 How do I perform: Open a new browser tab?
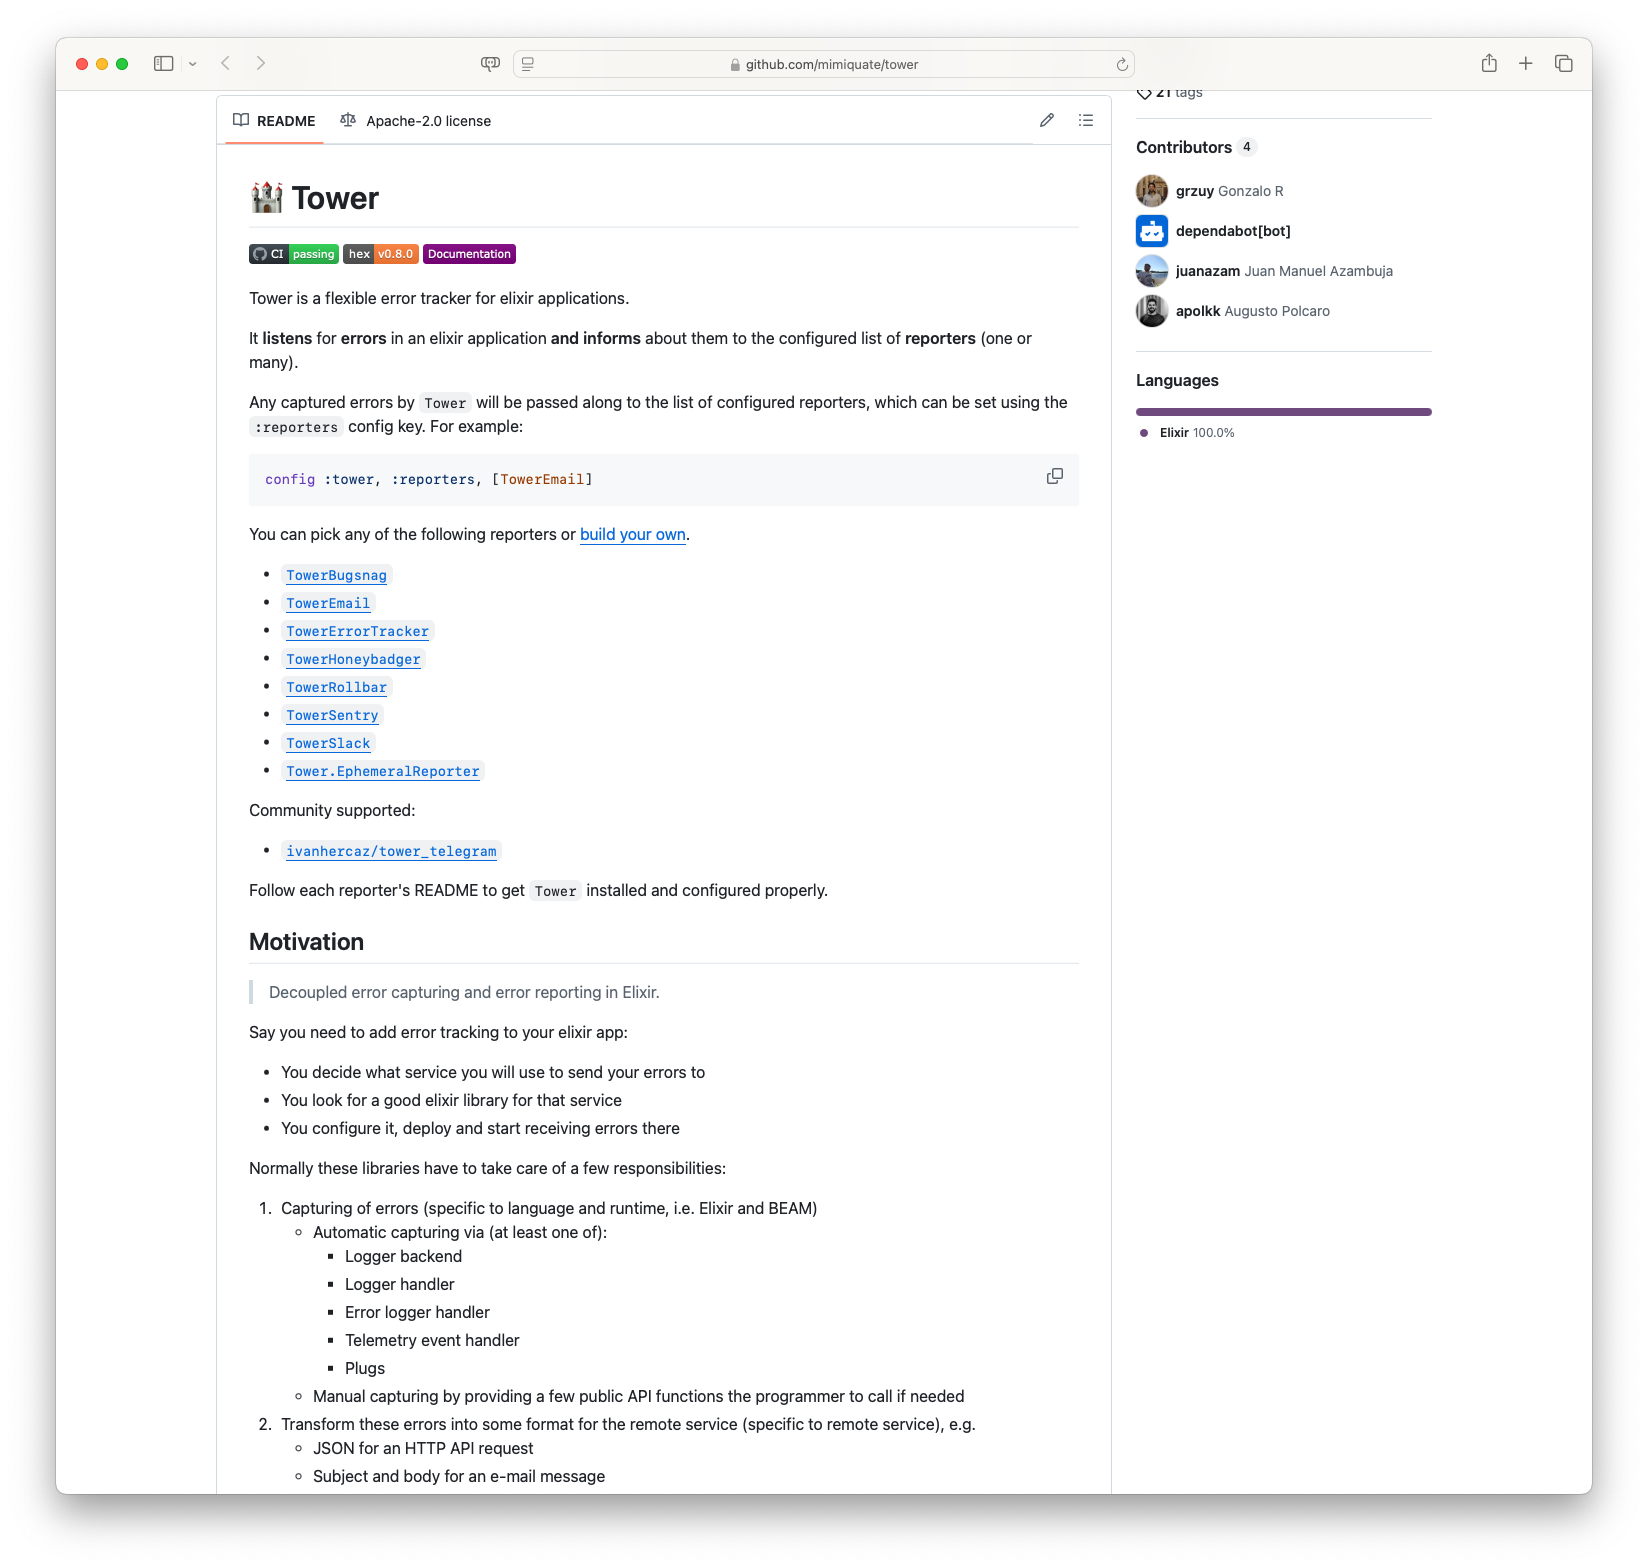[1525, 63]
